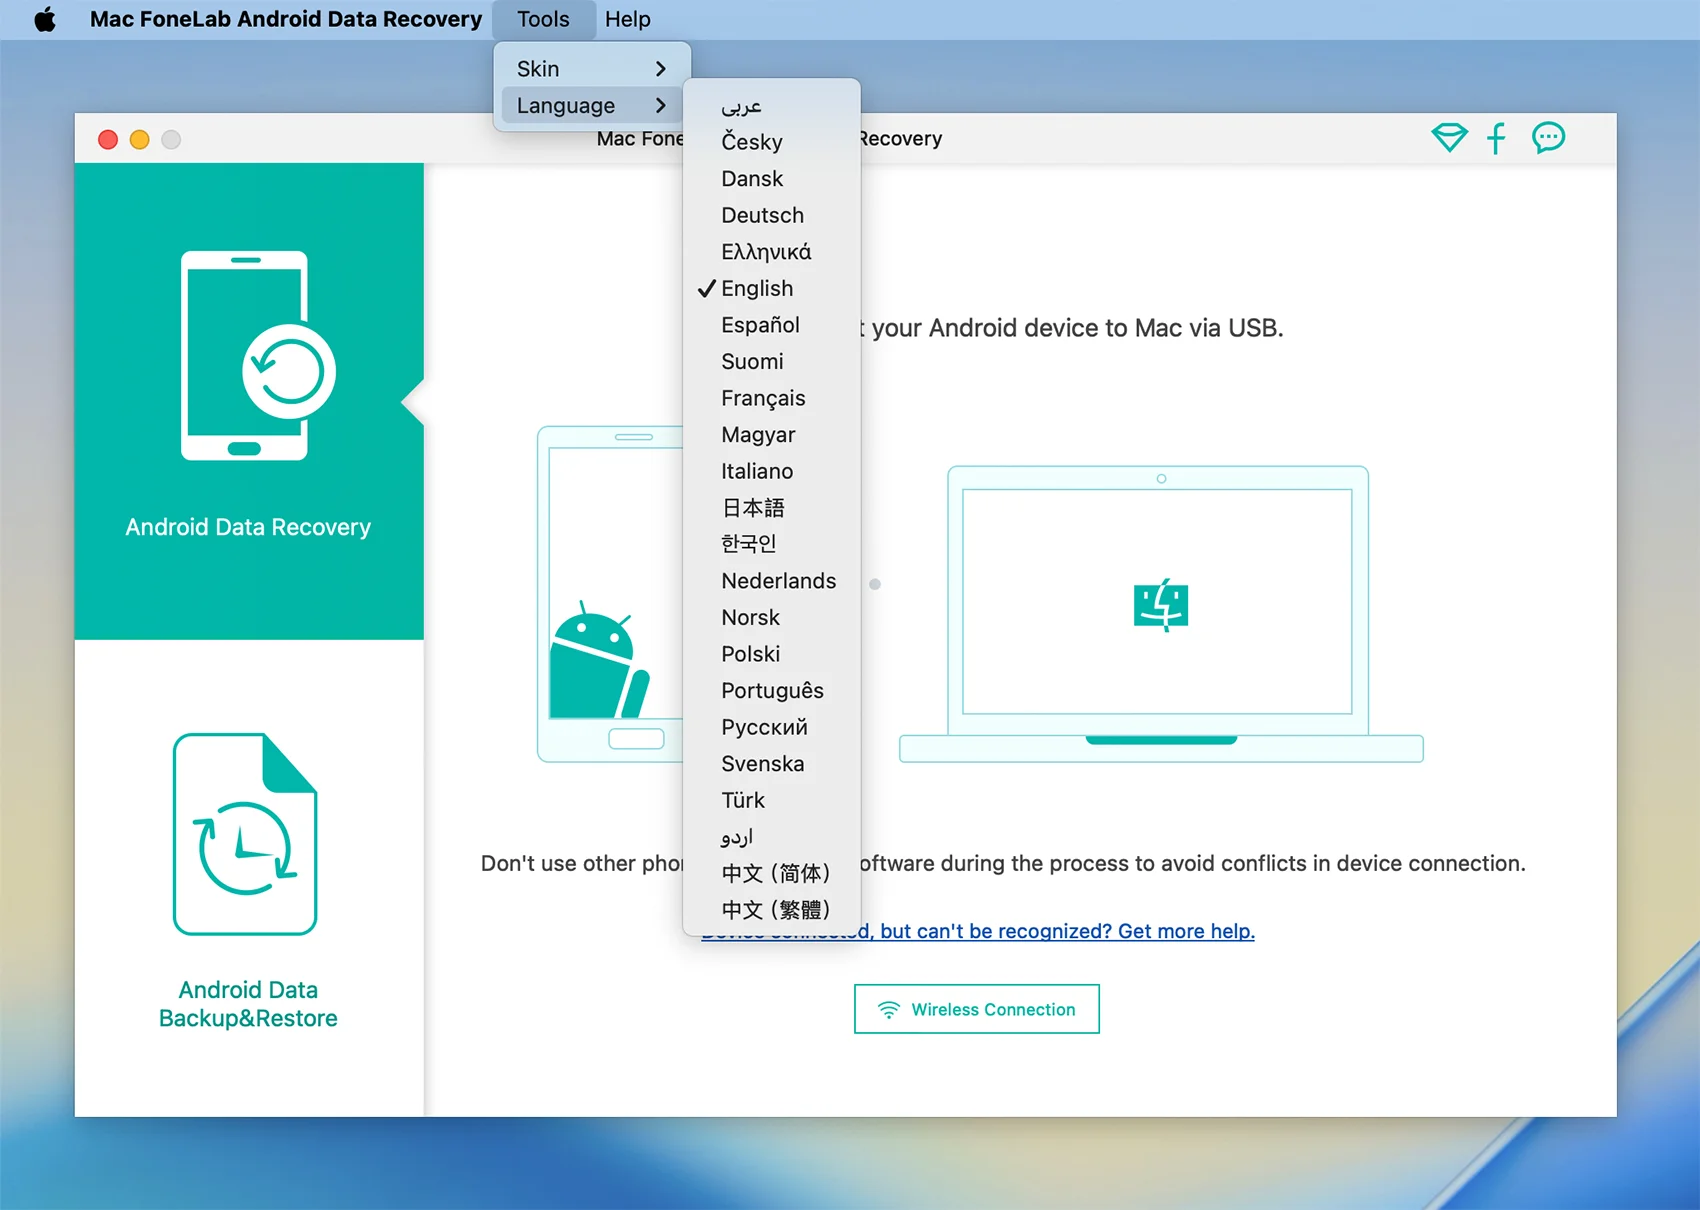Screen dimensions: 1700x1210
Task: Pick 日本語 from the language list
Action: point(753,508)
